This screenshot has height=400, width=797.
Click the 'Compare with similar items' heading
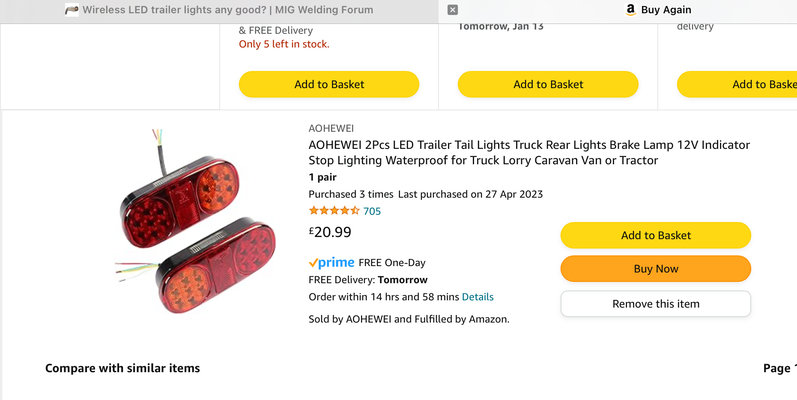click(x=122, y=368)
